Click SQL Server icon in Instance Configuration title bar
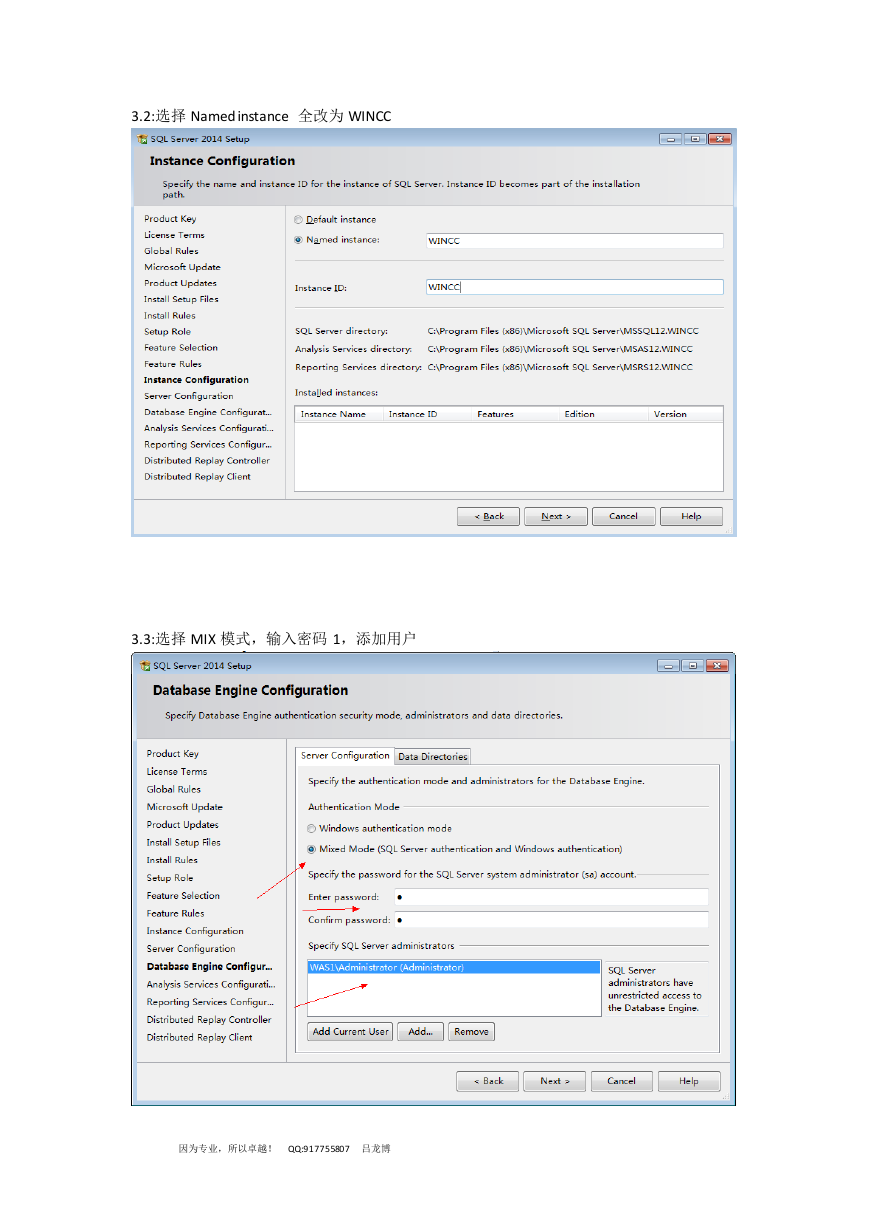 pos(143,139)
